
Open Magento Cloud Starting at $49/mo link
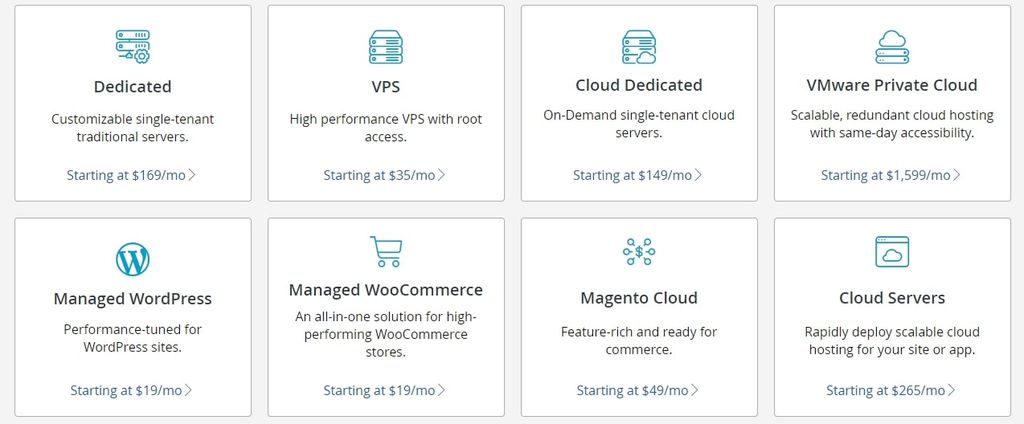point(637,390)
